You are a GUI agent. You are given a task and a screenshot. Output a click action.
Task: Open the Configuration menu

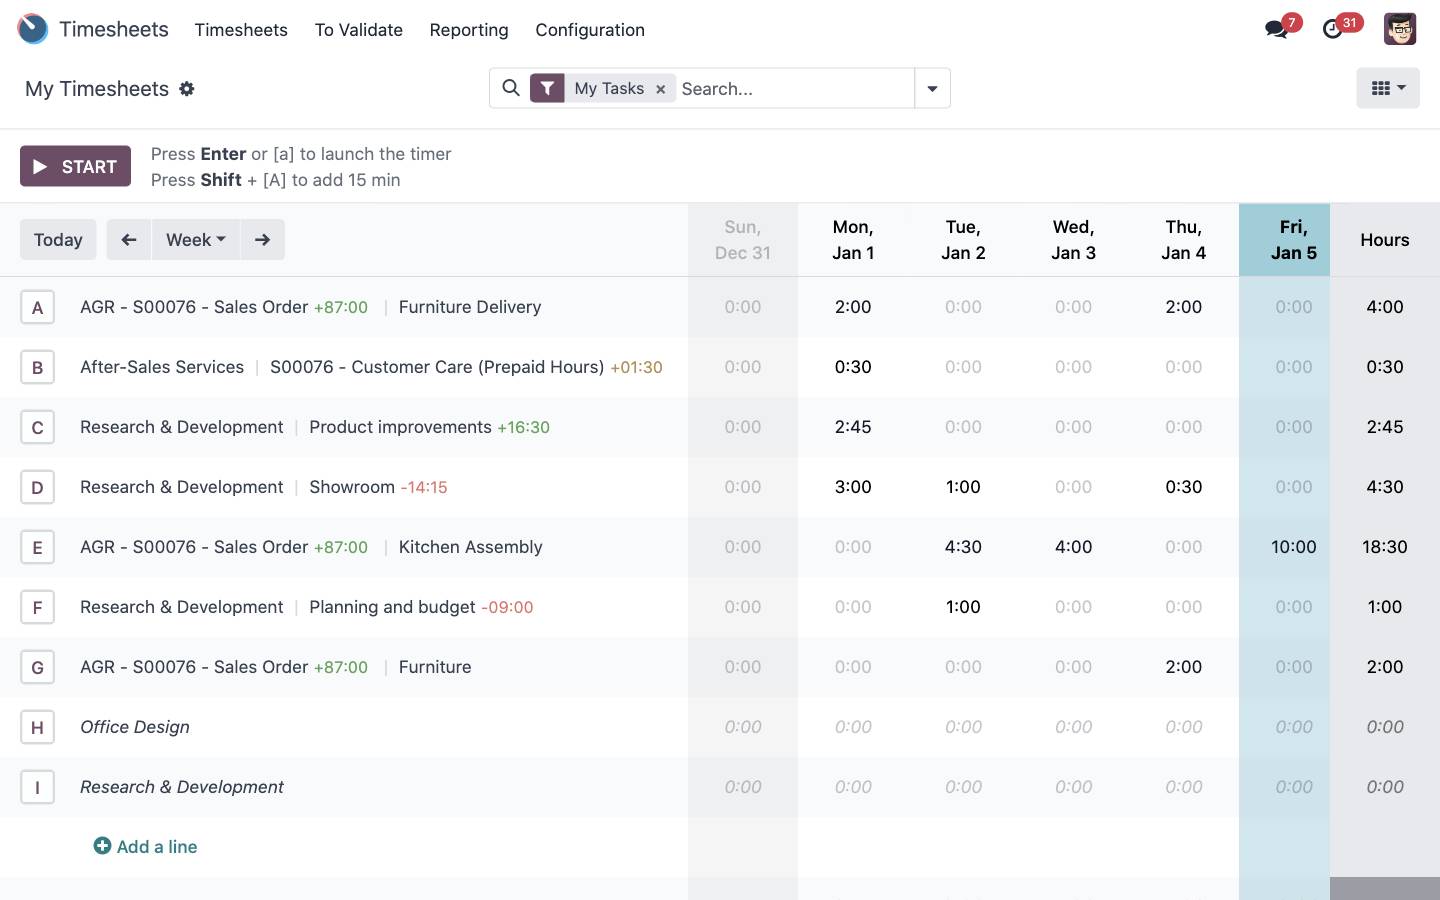point(589,30)
